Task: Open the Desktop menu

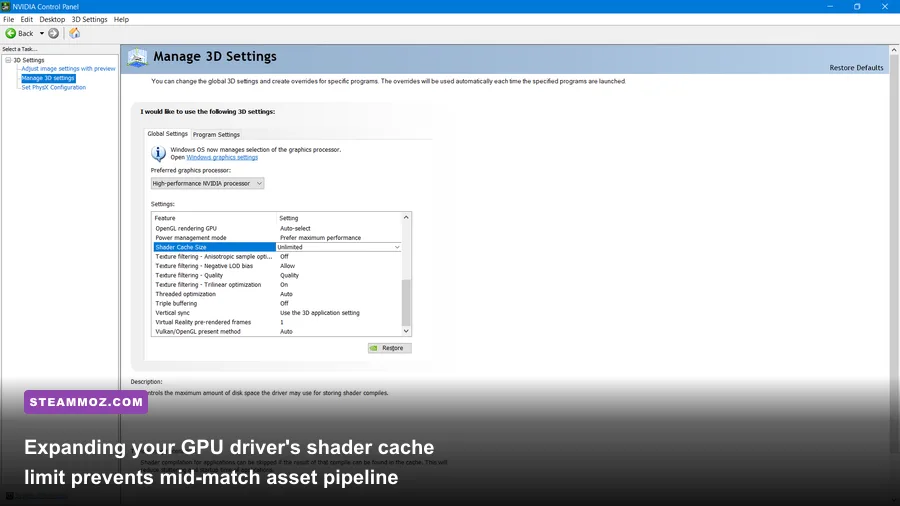Action: tap(52, 20)
